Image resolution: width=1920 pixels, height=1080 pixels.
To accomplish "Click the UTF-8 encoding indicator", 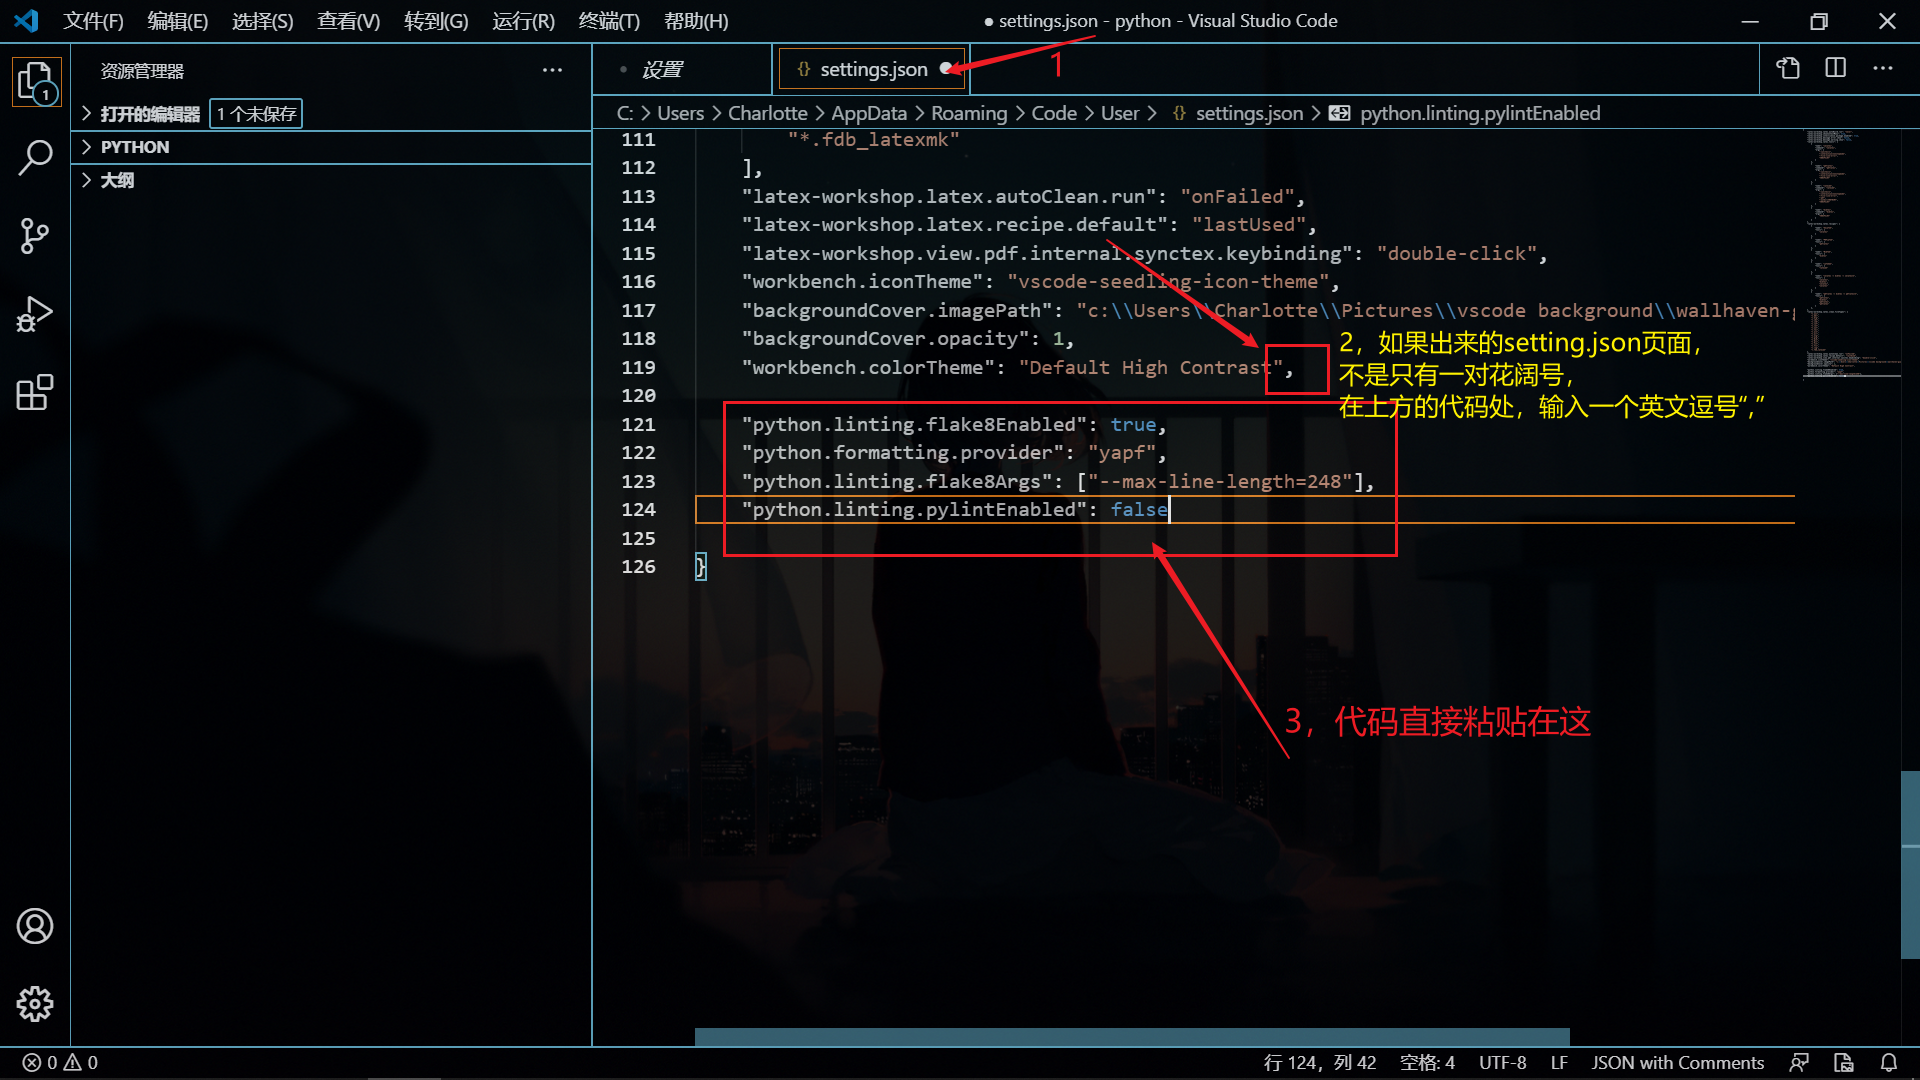I will coord(1502,1062).
